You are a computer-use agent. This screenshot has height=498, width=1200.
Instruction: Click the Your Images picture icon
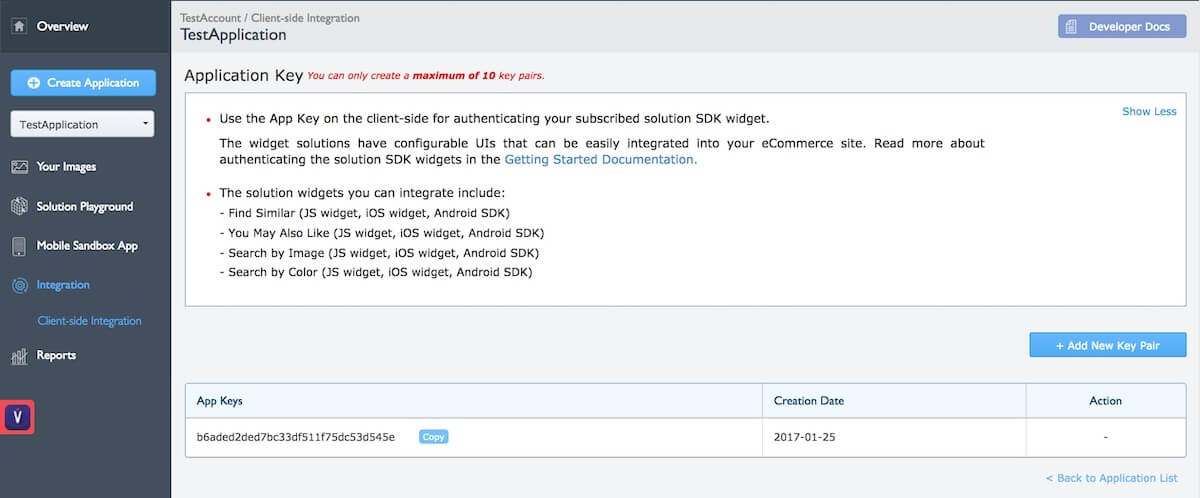tap(19, 167)
